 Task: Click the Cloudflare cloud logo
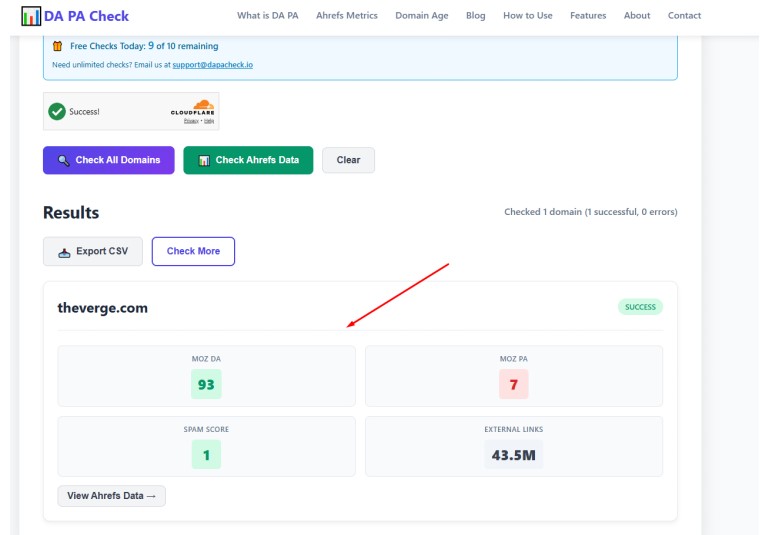(203, 105)
